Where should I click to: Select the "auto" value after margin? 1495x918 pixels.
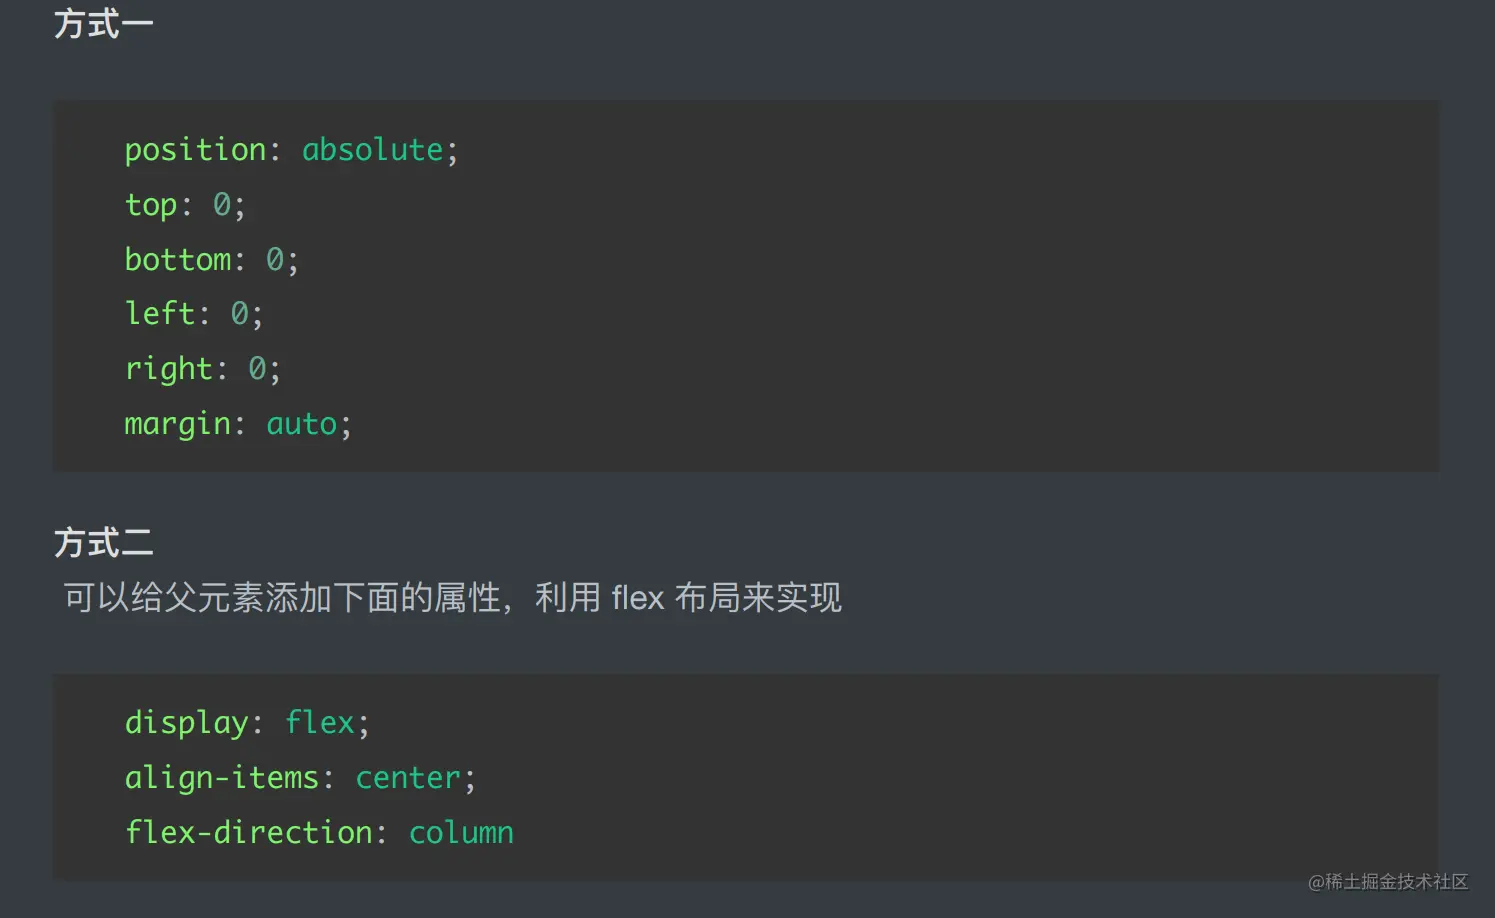click(x=301, y=424)
